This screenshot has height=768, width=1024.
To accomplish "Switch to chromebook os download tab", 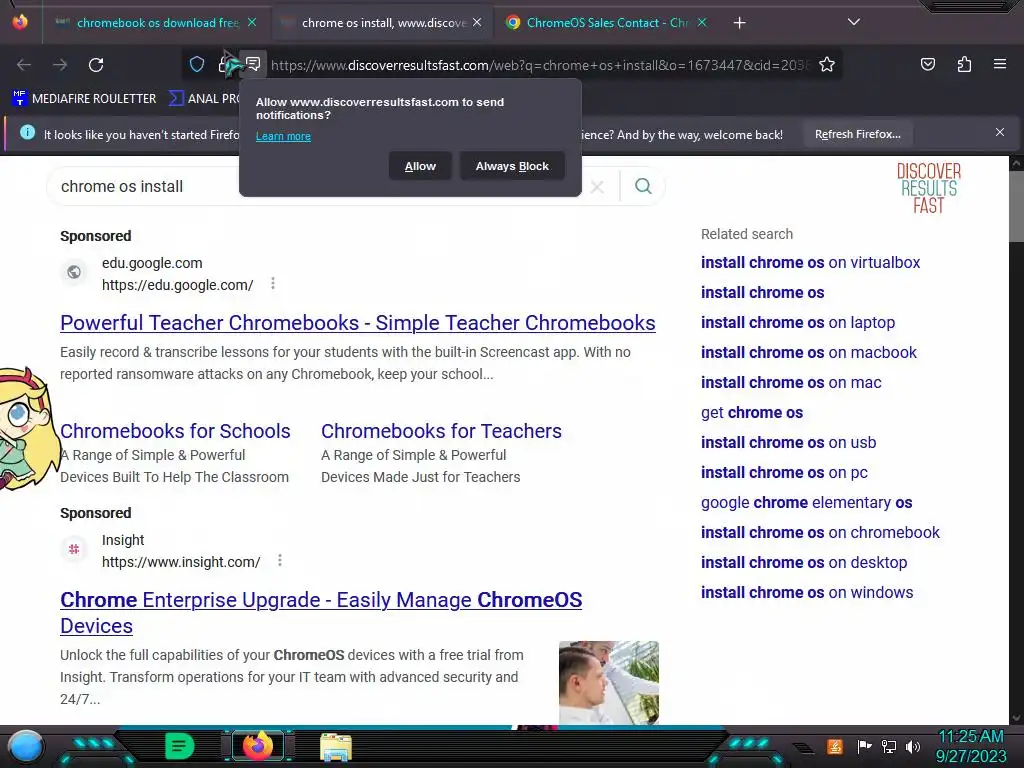I will point(157,23).
